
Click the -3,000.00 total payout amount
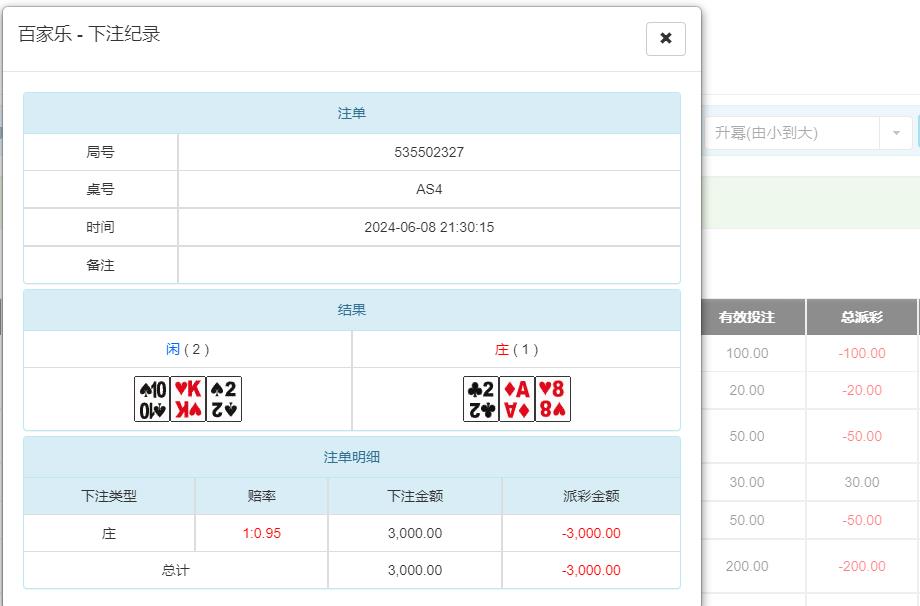pos(592,571)
